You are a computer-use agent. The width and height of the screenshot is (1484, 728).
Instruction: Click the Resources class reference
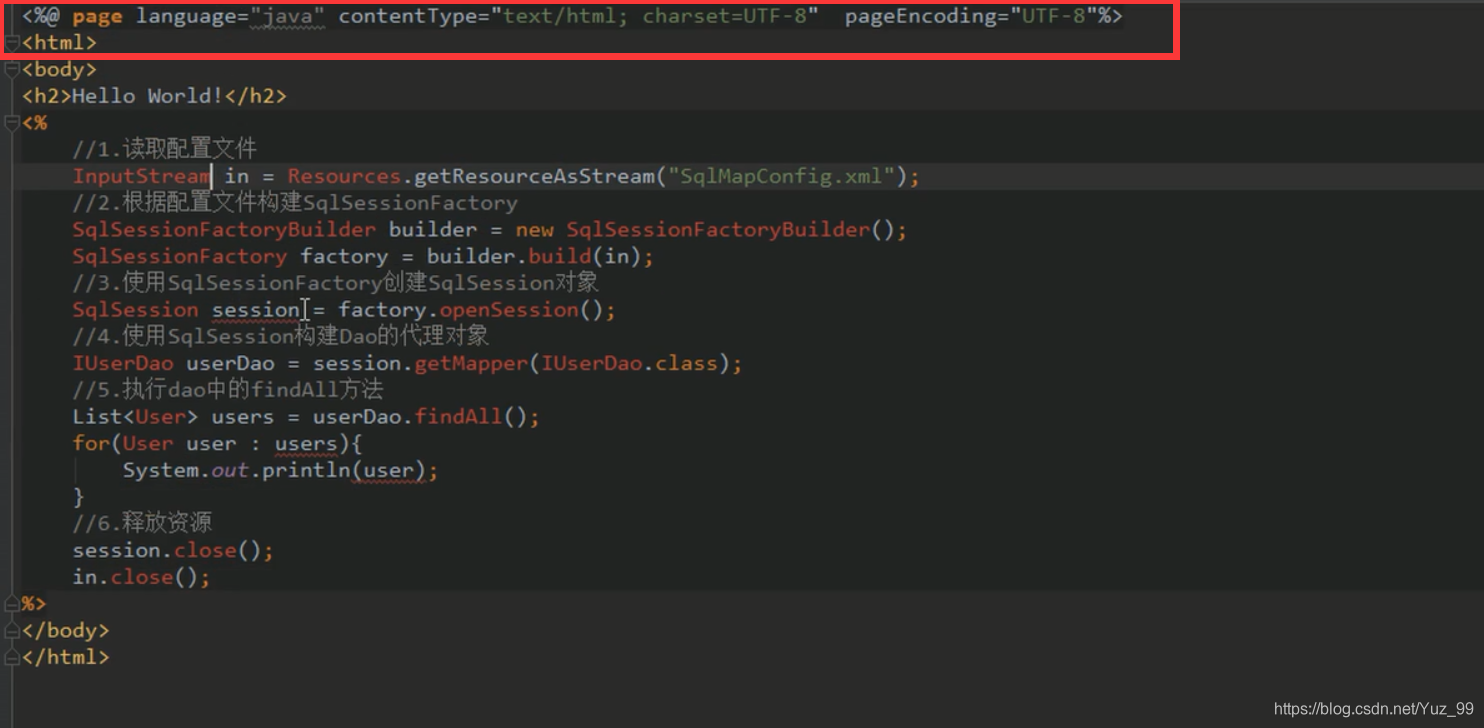pyautogui.click(x=344, y=176)
